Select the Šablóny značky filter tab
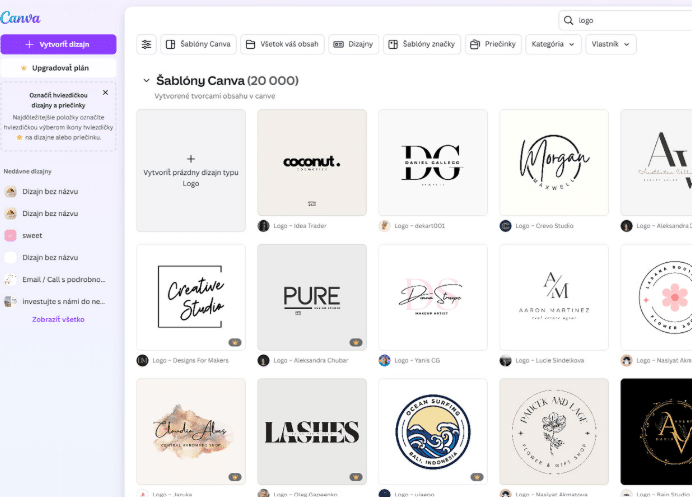Screen dimensions: 692x497 tap(422, 44)
